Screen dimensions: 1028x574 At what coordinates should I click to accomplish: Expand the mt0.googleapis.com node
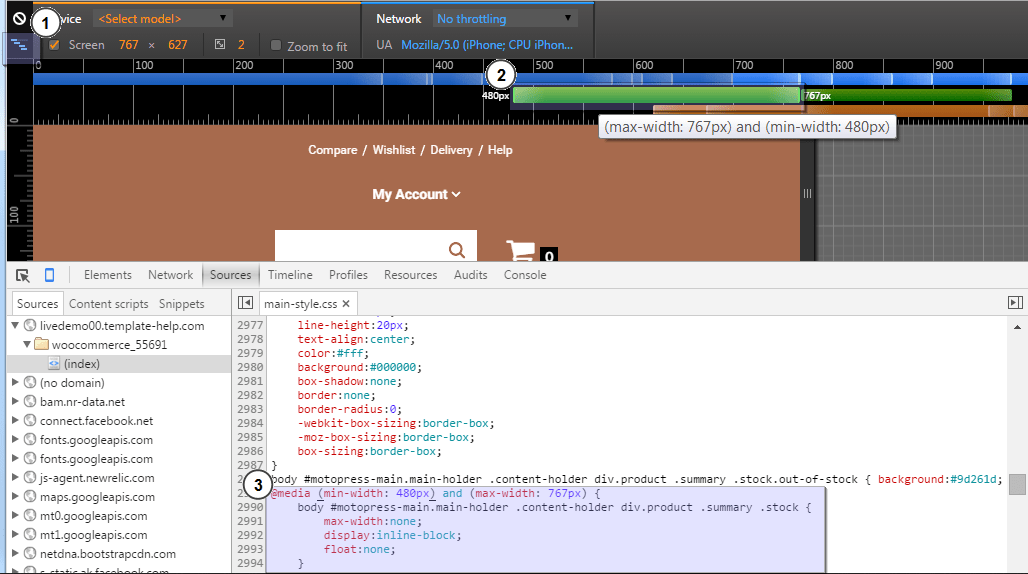click(15, 515)
